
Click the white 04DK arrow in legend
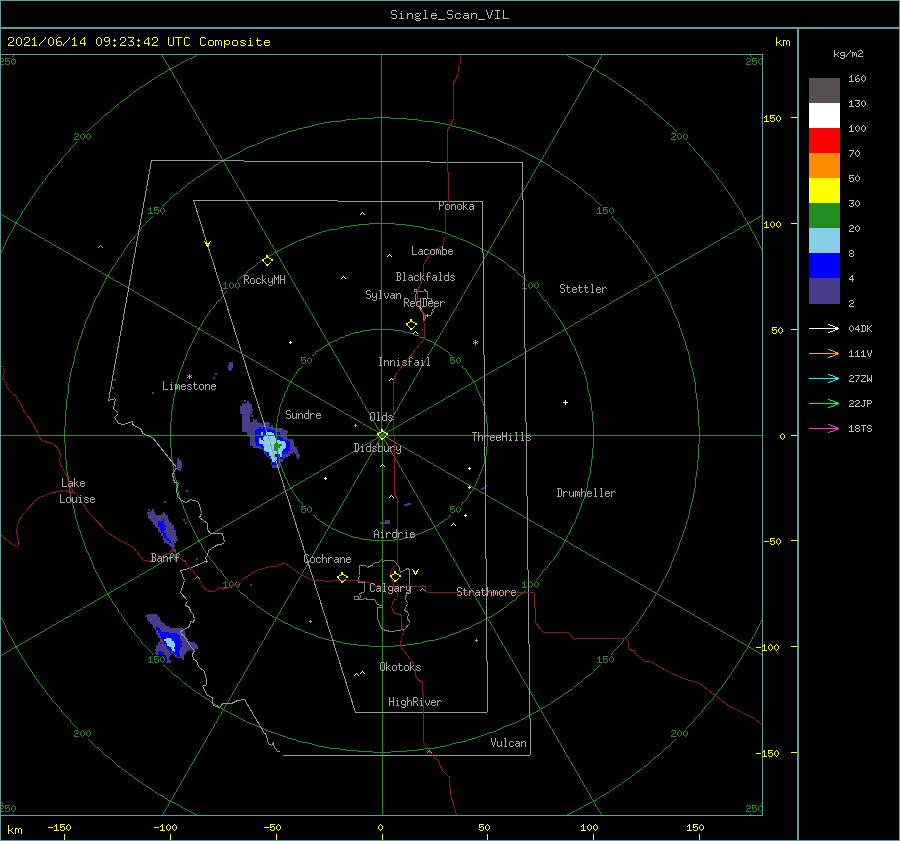(824, 328)
